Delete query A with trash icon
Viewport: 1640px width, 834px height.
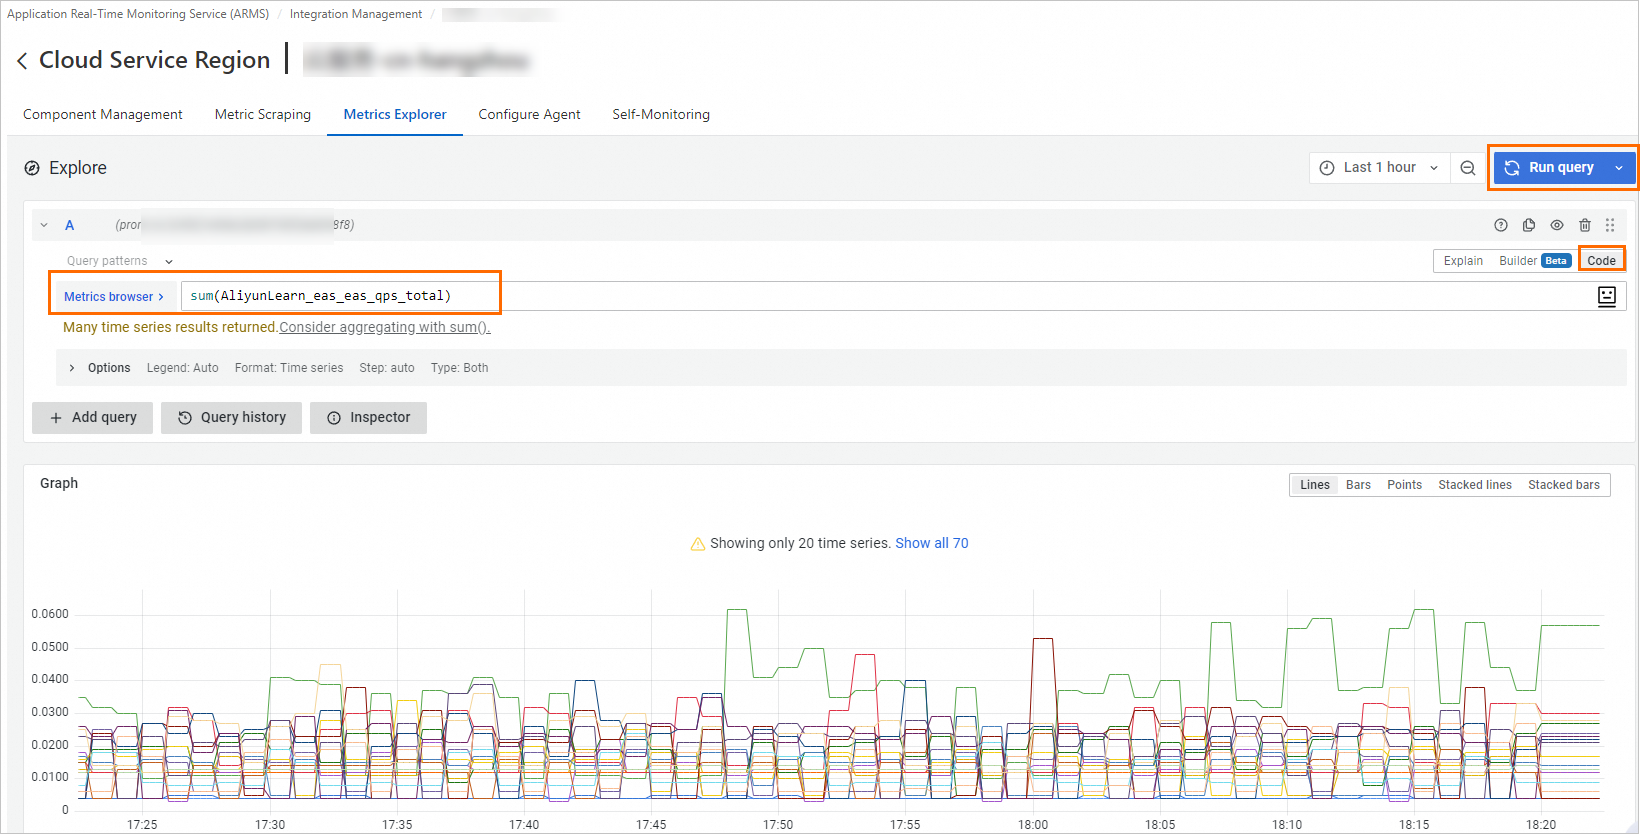(1585, 225)
